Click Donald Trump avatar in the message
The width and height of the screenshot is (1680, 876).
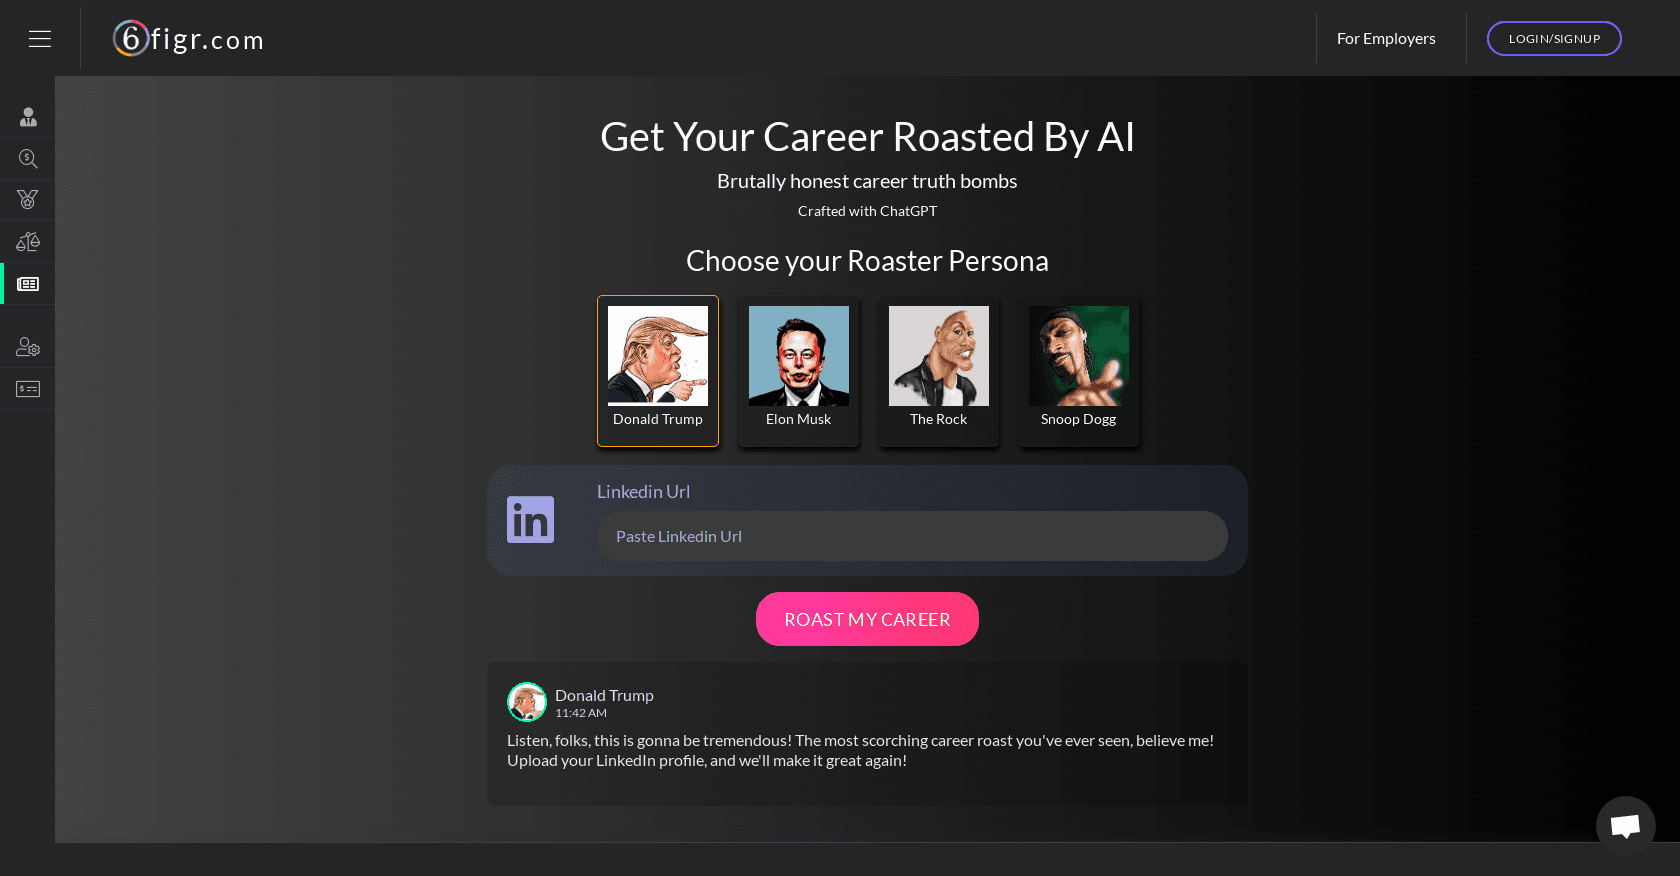(x=527, y=702)
